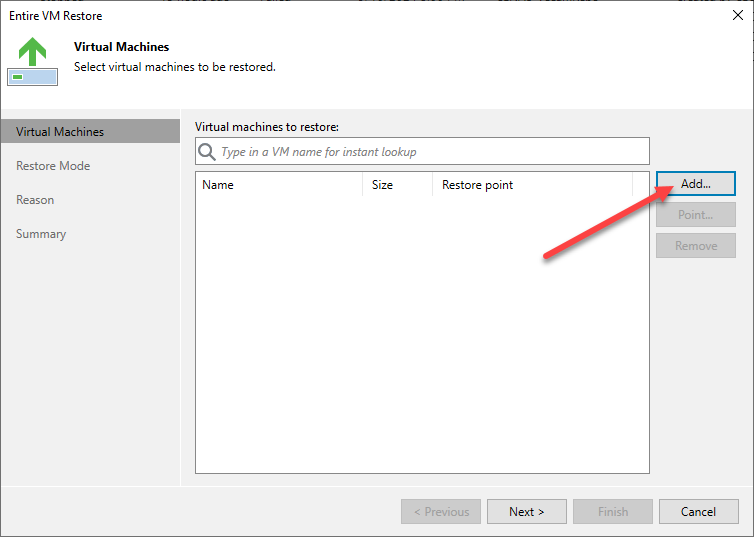The height and width of the screenshot is (537, 754).
Task: Click the Entire VM Restore title bar
Action: (365, 15)
